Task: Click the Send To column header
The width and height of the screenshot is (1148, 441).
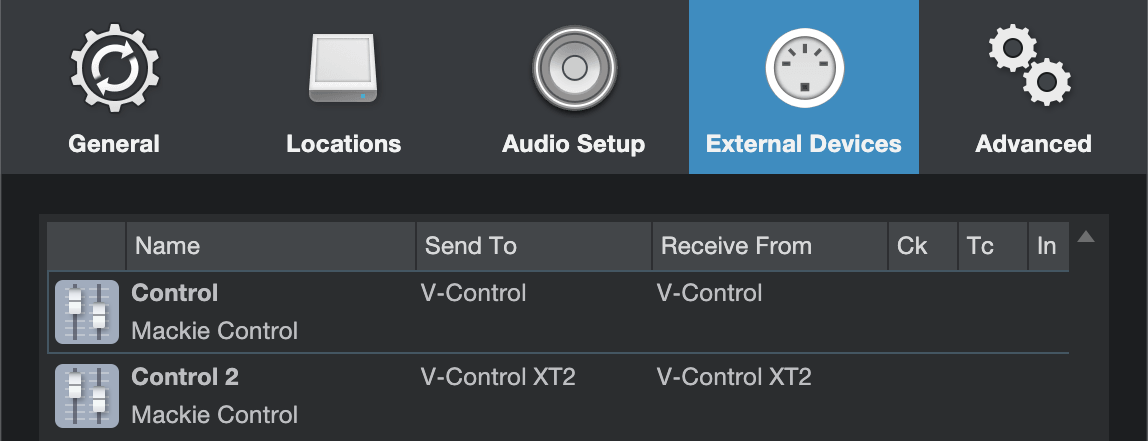Action: click(471, 246)
